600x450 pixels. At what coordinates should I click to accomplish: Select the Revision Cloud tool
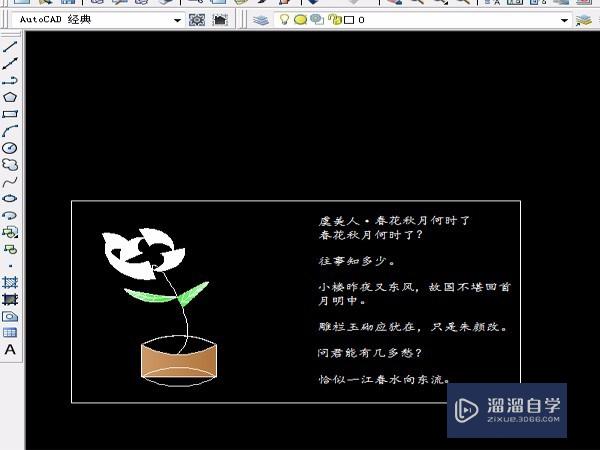[x=10, y=165]
